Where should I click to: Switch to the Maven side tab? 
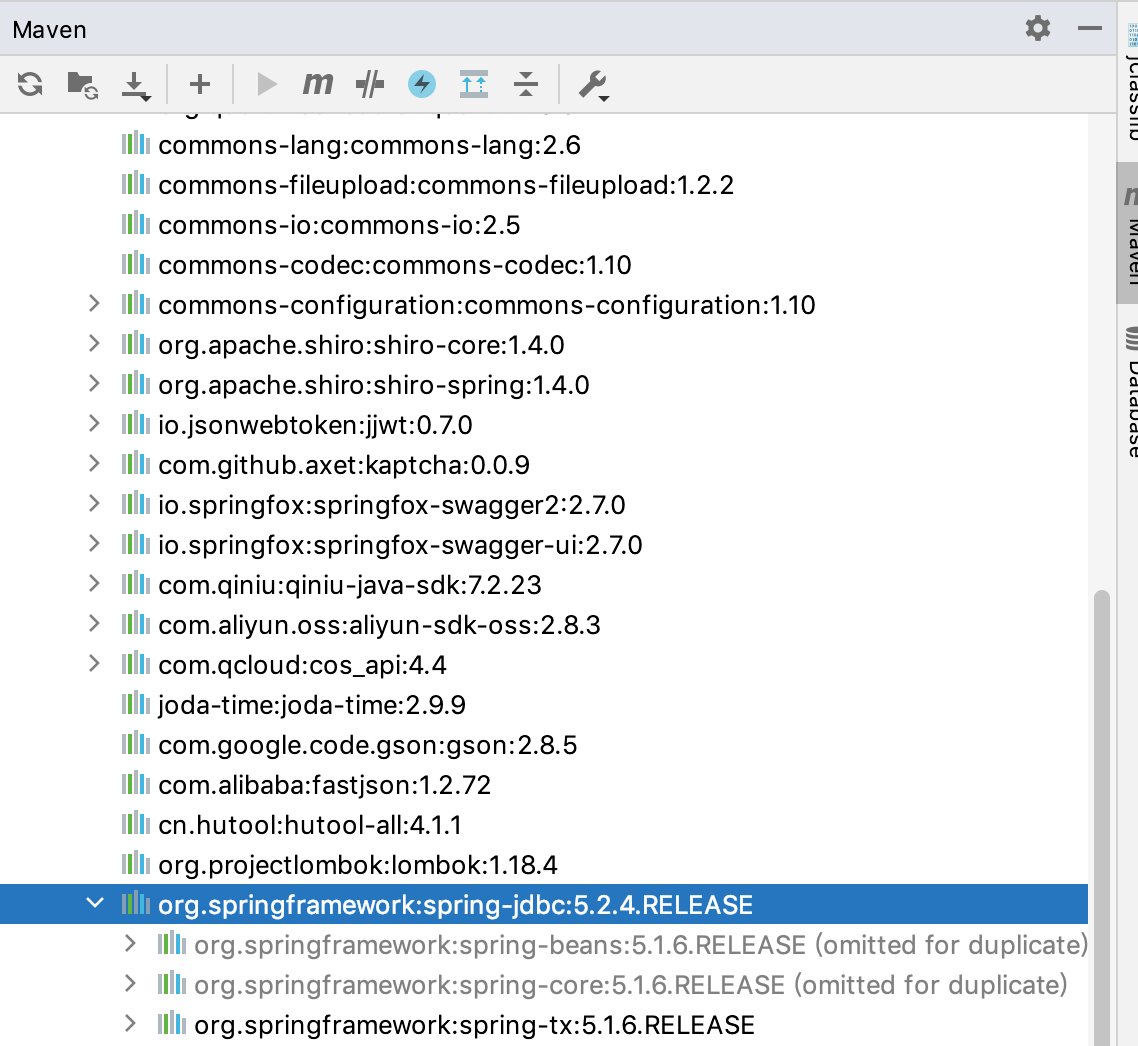click(x=1129, y=234)
